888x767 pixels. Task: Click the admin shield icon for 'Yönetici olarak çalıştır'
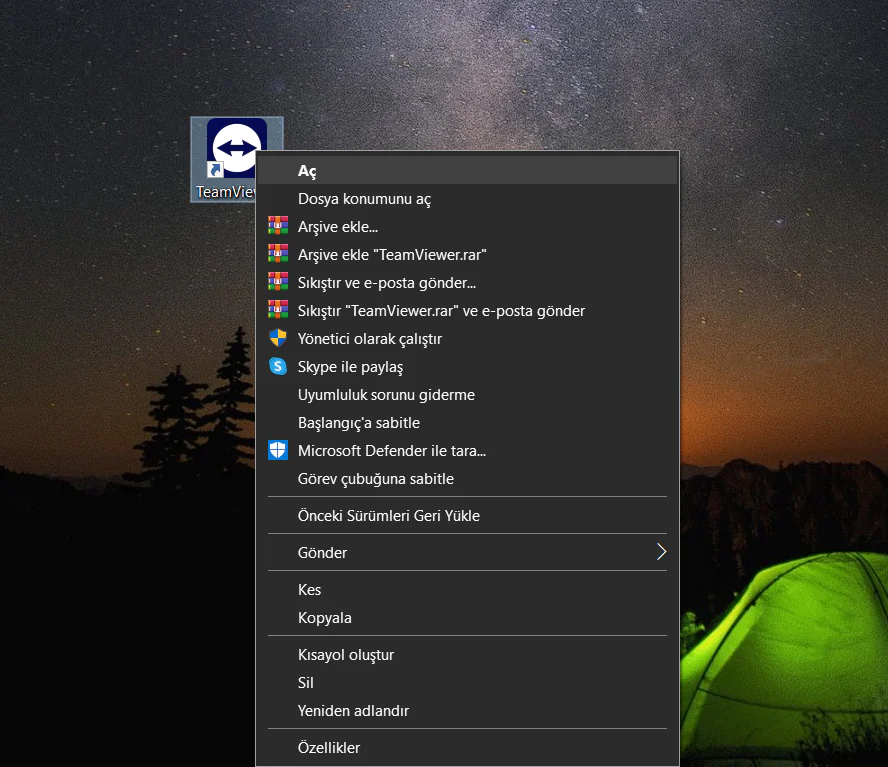pos(278,339)
